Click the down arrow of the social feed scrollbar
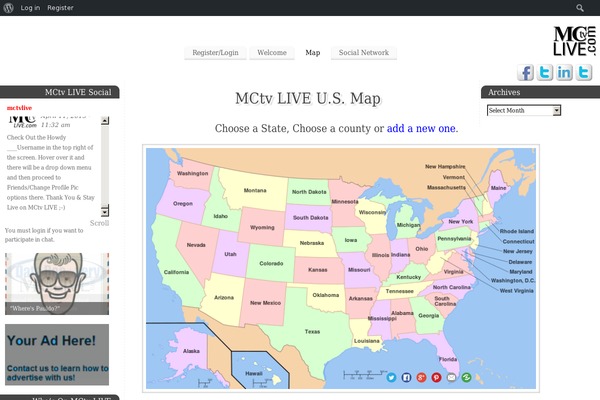 point(105,211)
